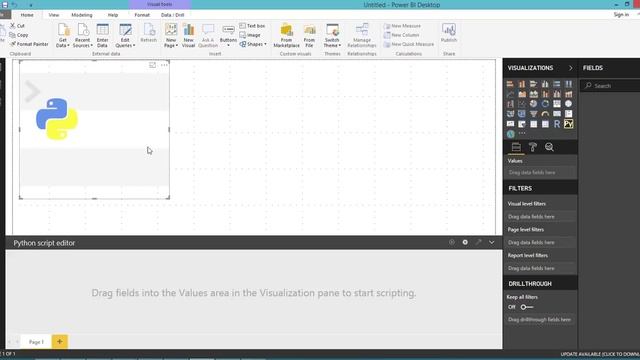Select the matrix visual
Viewport: 640px width, 360px height.
coord(545,124)
